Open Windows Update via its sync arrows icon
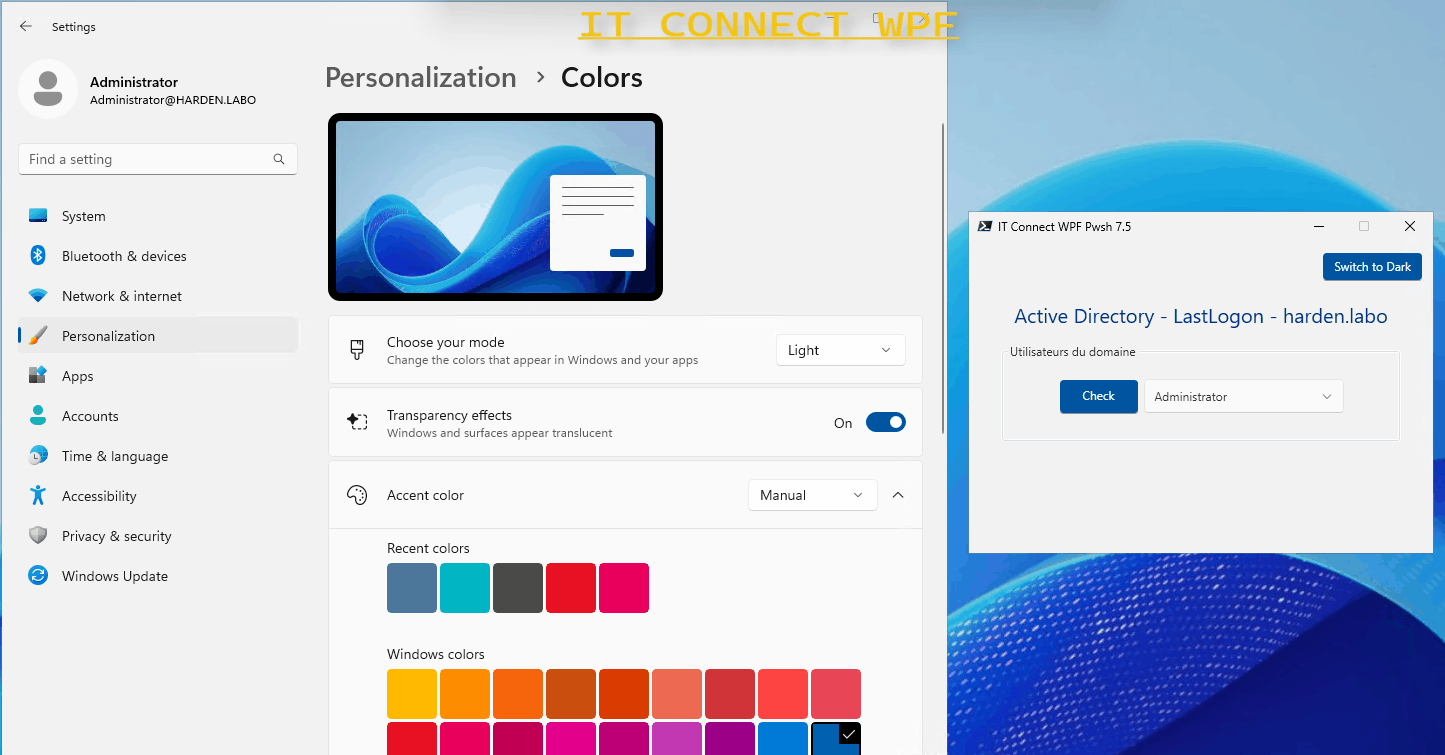This screenshot has width=1445, height=755. [x=38, y=576]
